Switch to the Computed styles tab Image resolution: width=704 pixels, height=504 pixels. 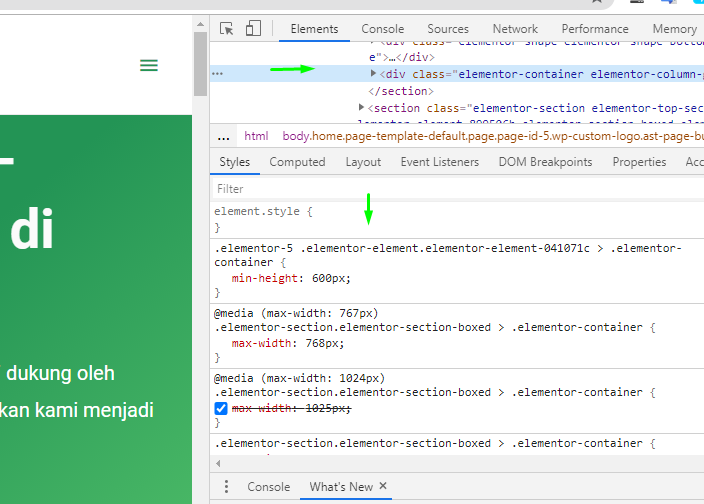[297, 162]
